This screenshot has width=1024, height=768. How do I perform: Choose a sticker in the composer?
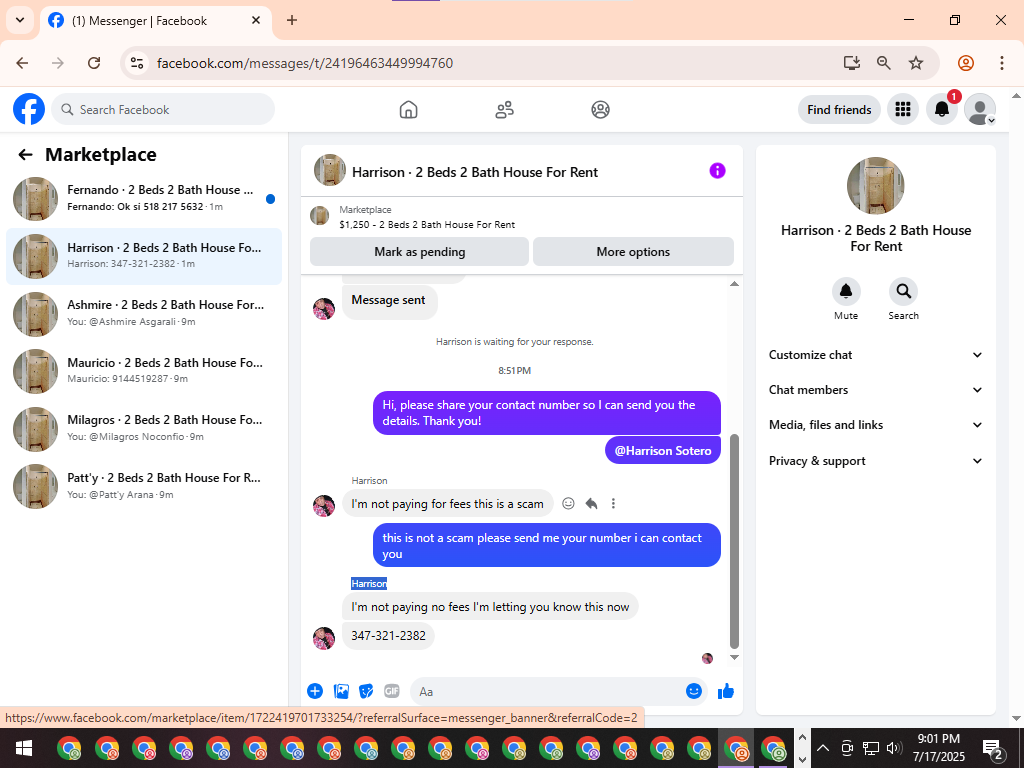pyautogui.click(x=366, y=691)
